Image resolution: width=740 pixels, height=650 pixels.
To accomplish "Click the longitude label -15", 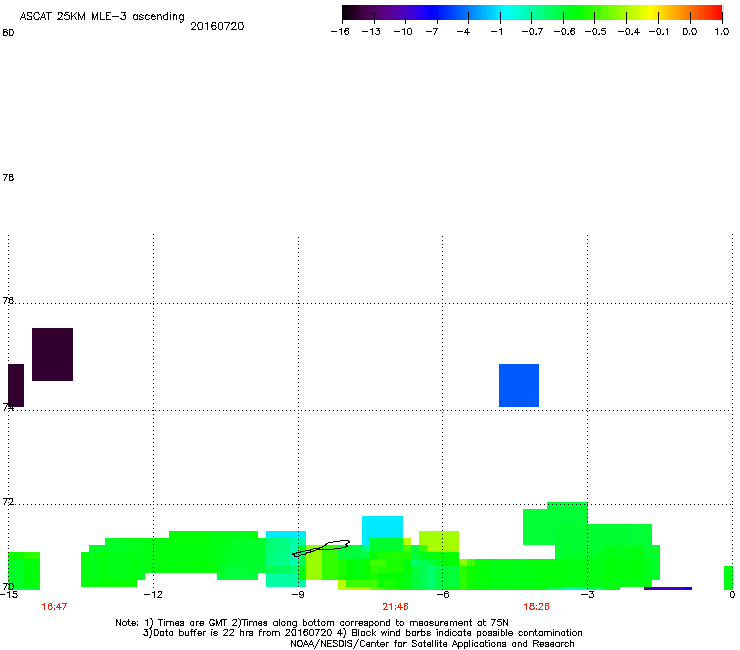I will click(x=9, y=595).
